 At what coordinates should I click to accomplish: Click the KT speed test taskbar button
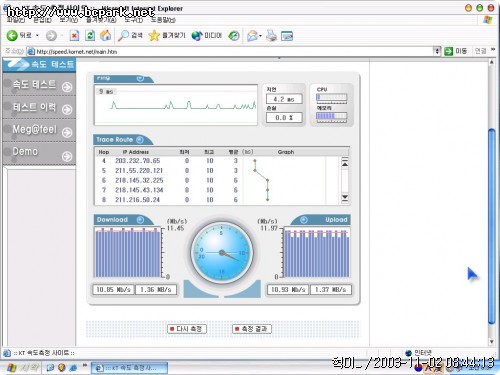tap(129, 368)
